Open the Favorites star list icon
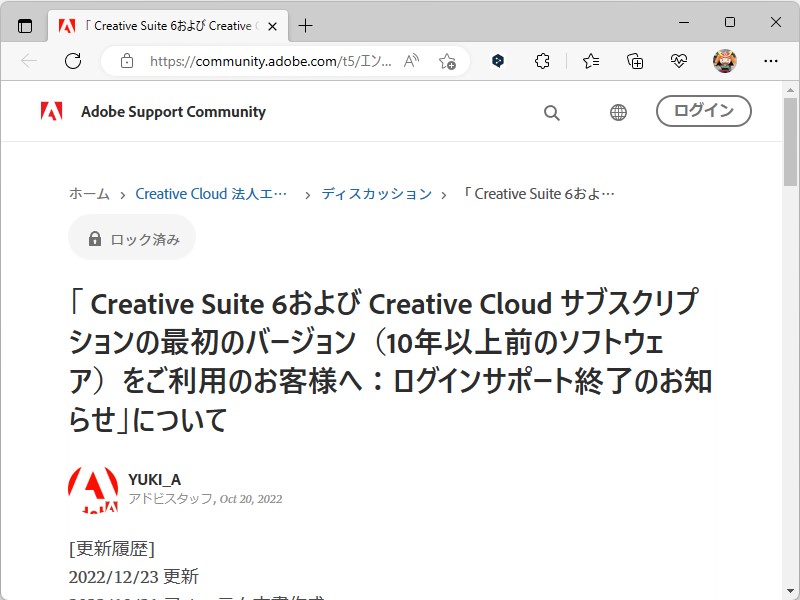Image resolution: width=800 pixels, height=600 pixels. 589,61
